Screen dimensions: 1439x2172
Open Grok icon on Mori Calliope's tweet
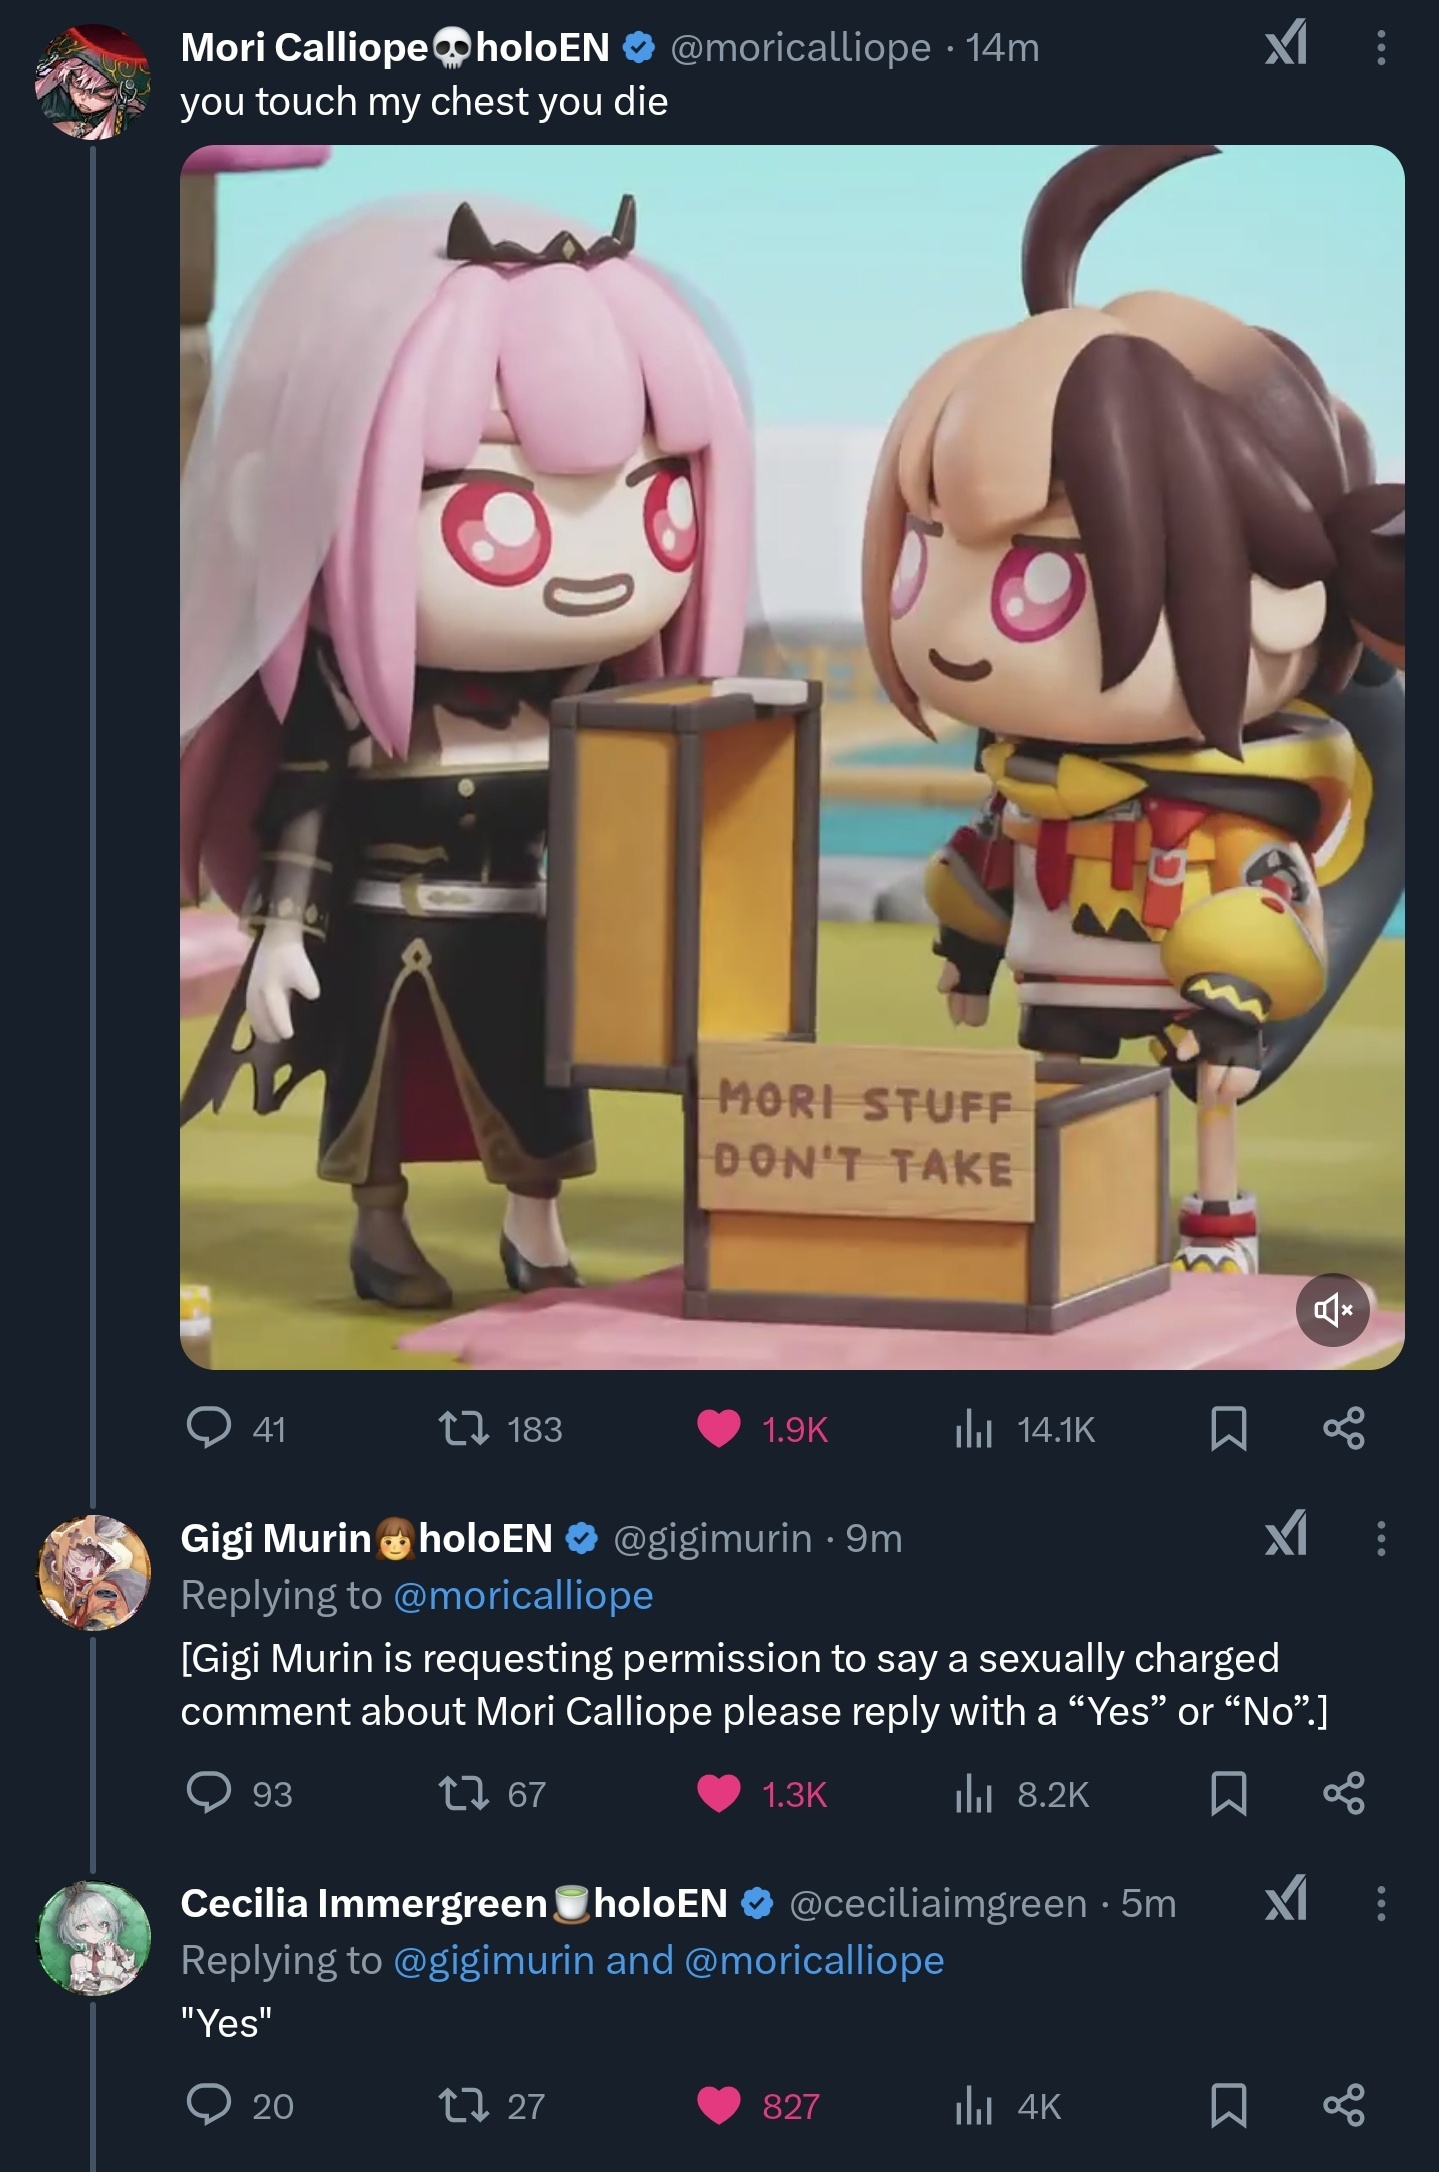click(x=1285, y=47)
